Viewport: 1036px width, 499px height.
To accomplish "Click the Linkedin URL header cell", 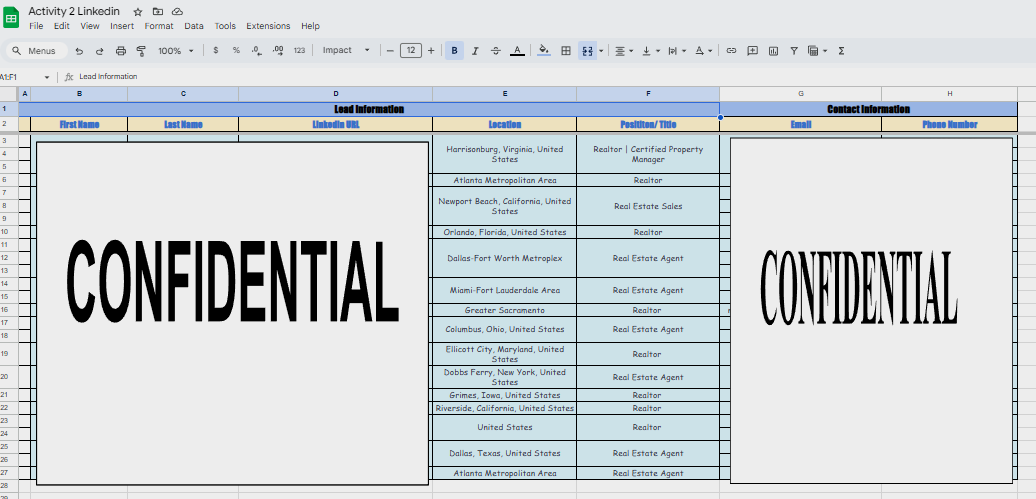I will pos(336,124).
